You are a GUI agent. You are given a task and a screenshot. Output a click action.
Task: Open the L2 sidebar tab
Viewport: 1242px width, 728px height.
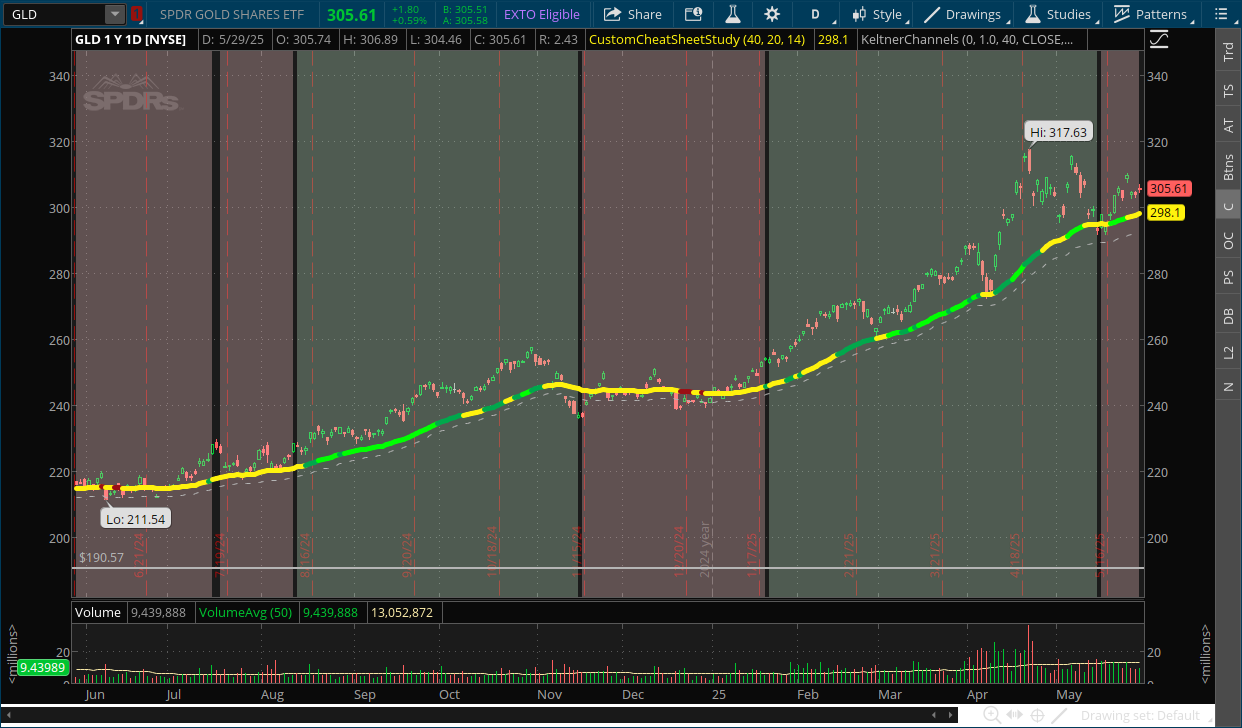(1228, 352)
